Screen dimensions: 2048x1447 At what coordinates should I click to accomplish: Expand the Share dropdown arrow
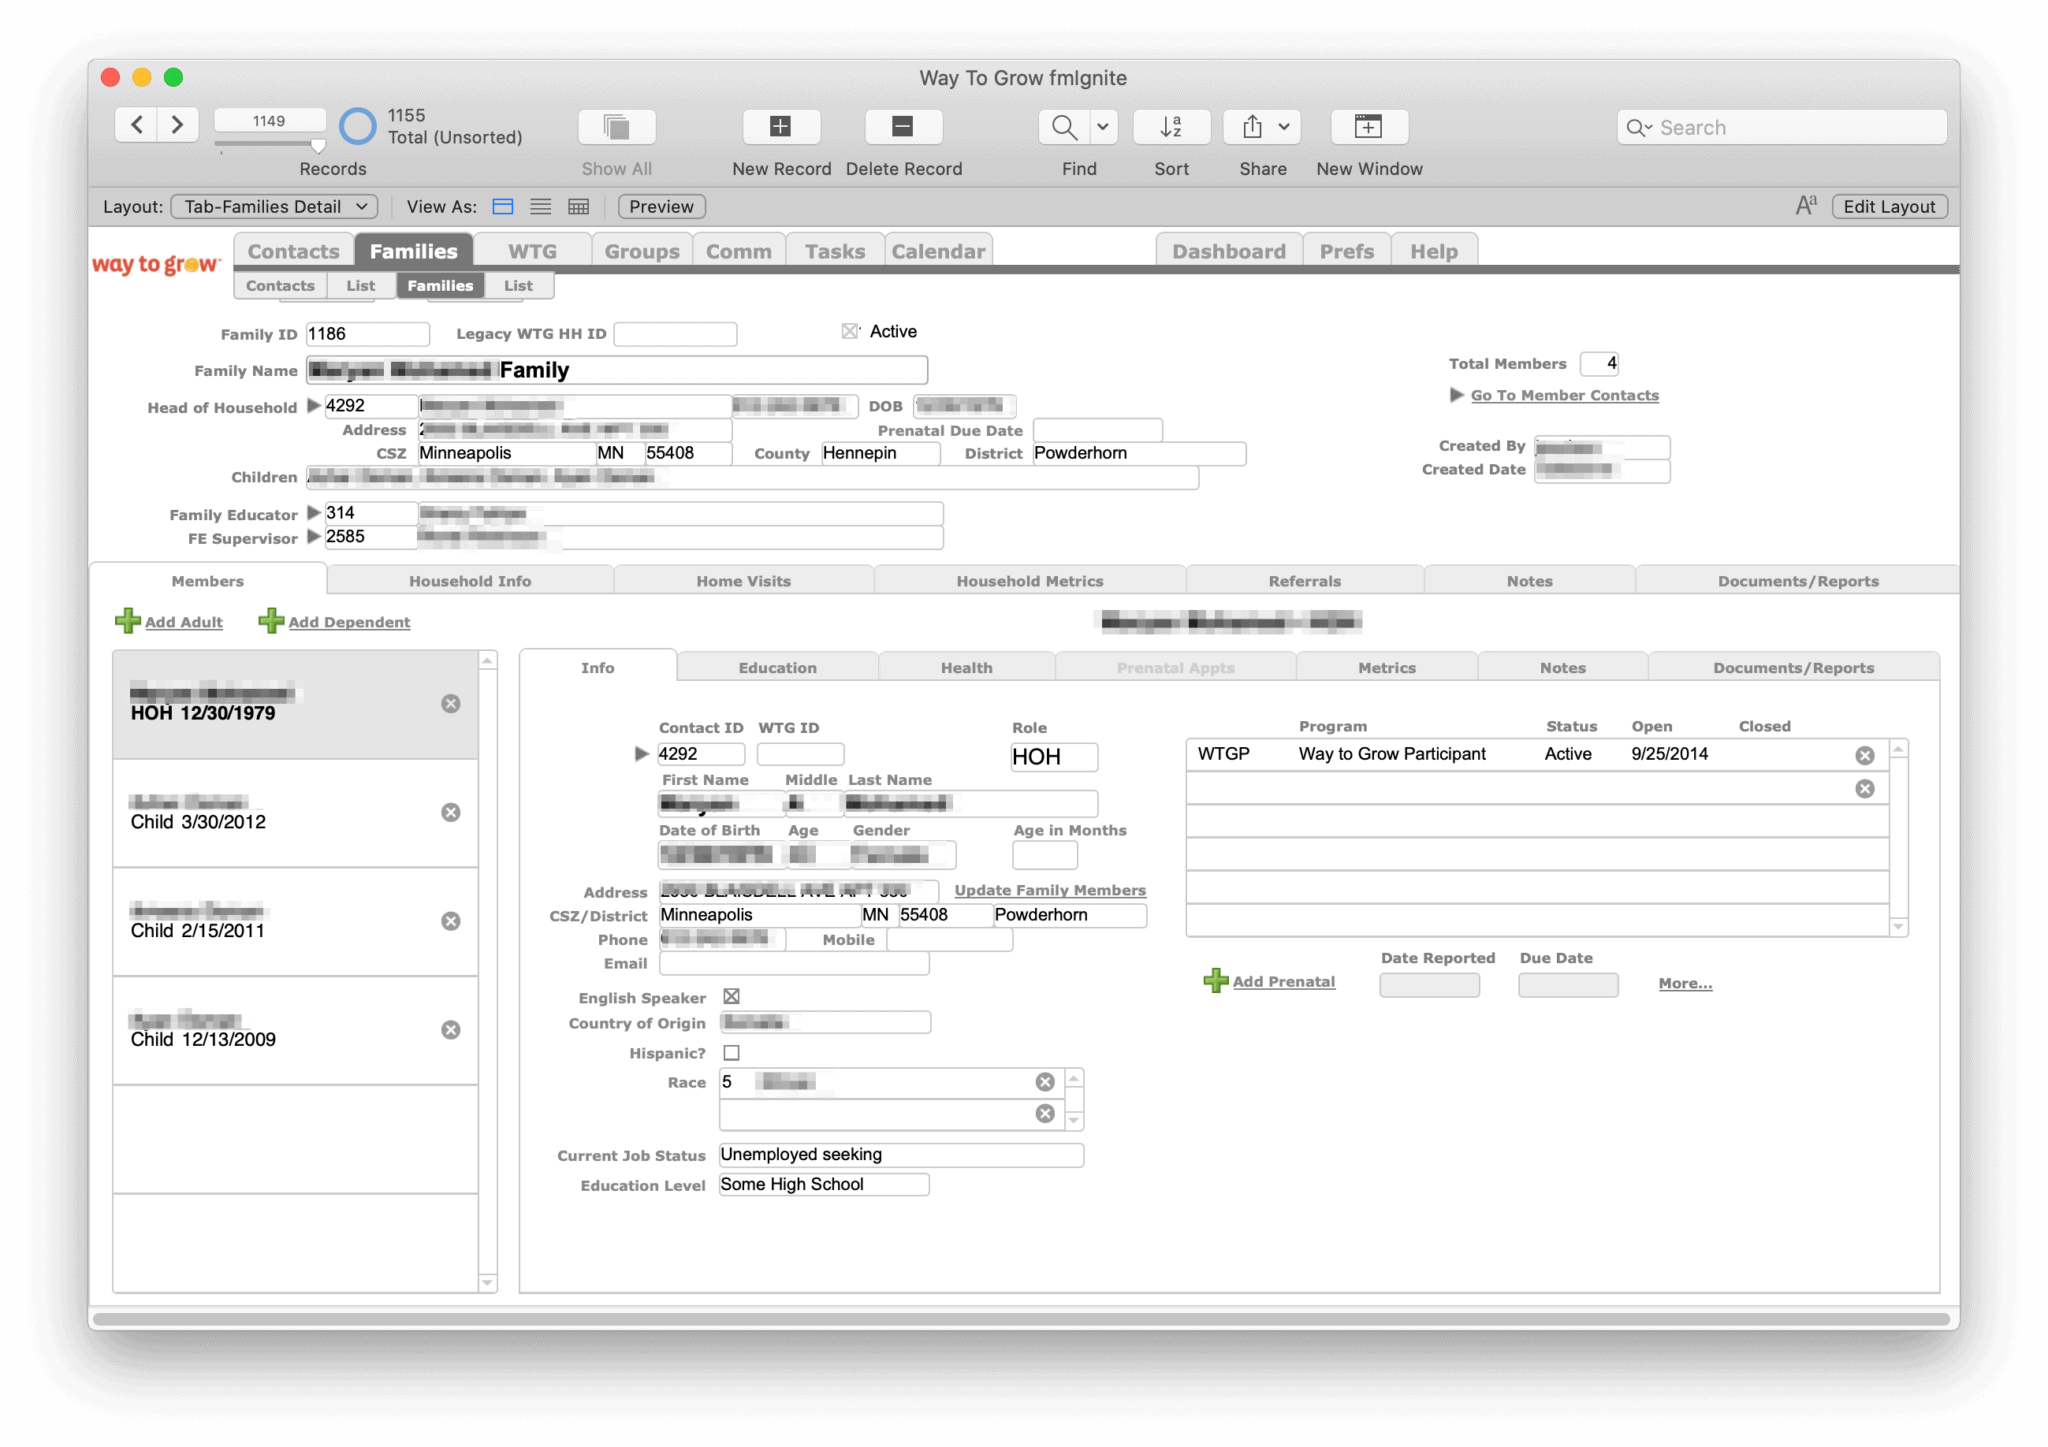(1284, 127)
